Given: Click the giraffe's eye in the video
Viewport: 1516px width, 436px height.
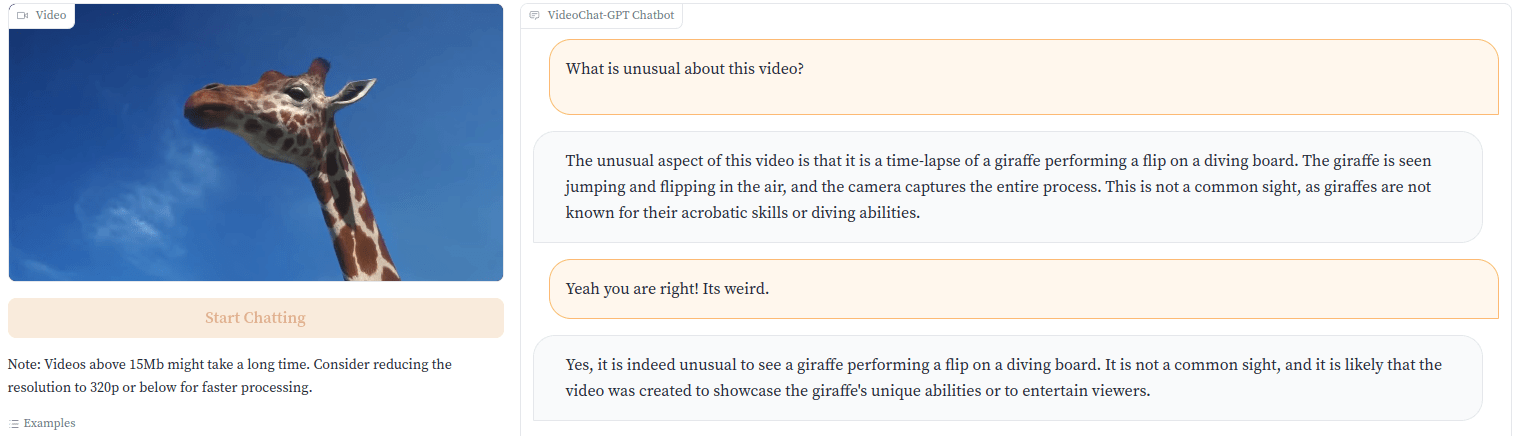Looking at the screenshot, I should pos(297,94).
